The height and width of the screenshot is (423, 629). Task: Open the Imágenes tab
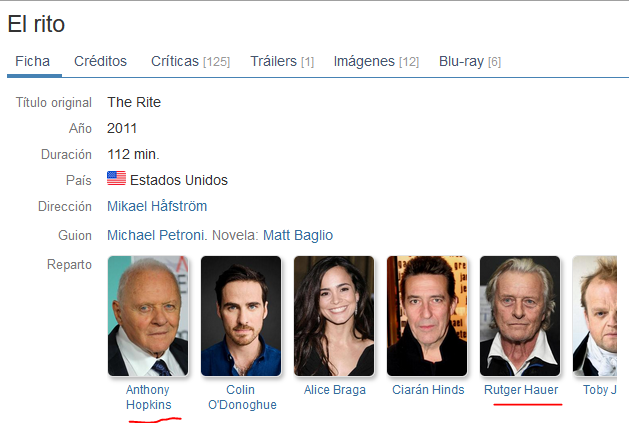pyautogui.click(x=375, y=61)
